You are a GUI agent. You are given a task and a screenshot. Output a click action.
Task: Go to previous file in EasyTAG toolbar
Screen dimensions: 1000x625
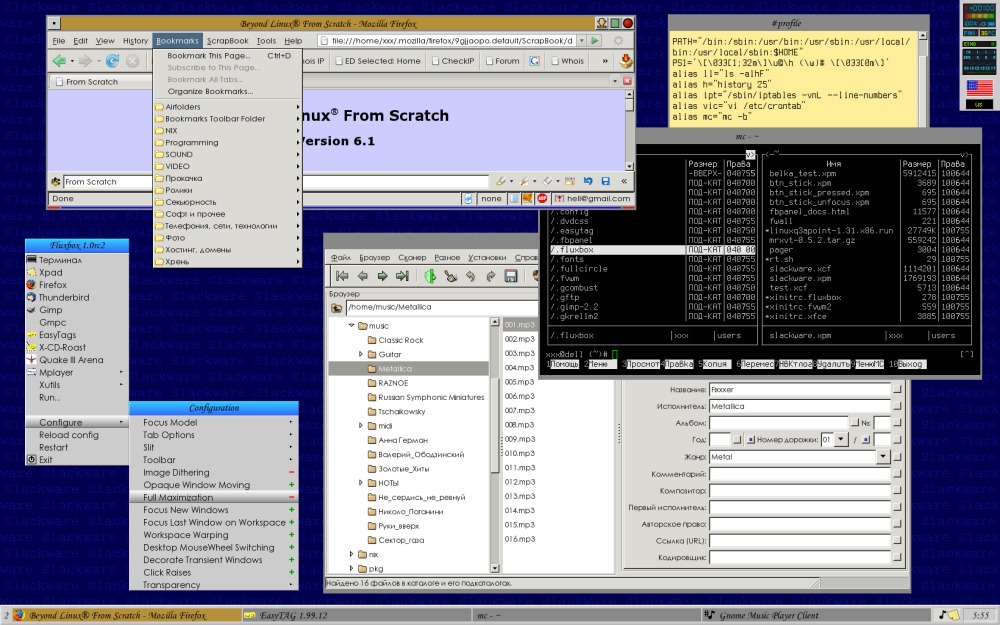pyautogui.click(x=362, y=276)
